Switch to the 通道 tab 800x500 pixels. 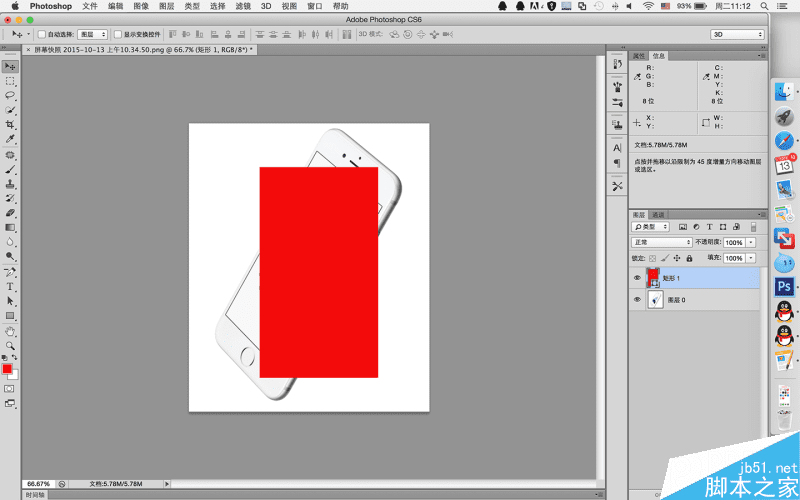click(658, 215)
